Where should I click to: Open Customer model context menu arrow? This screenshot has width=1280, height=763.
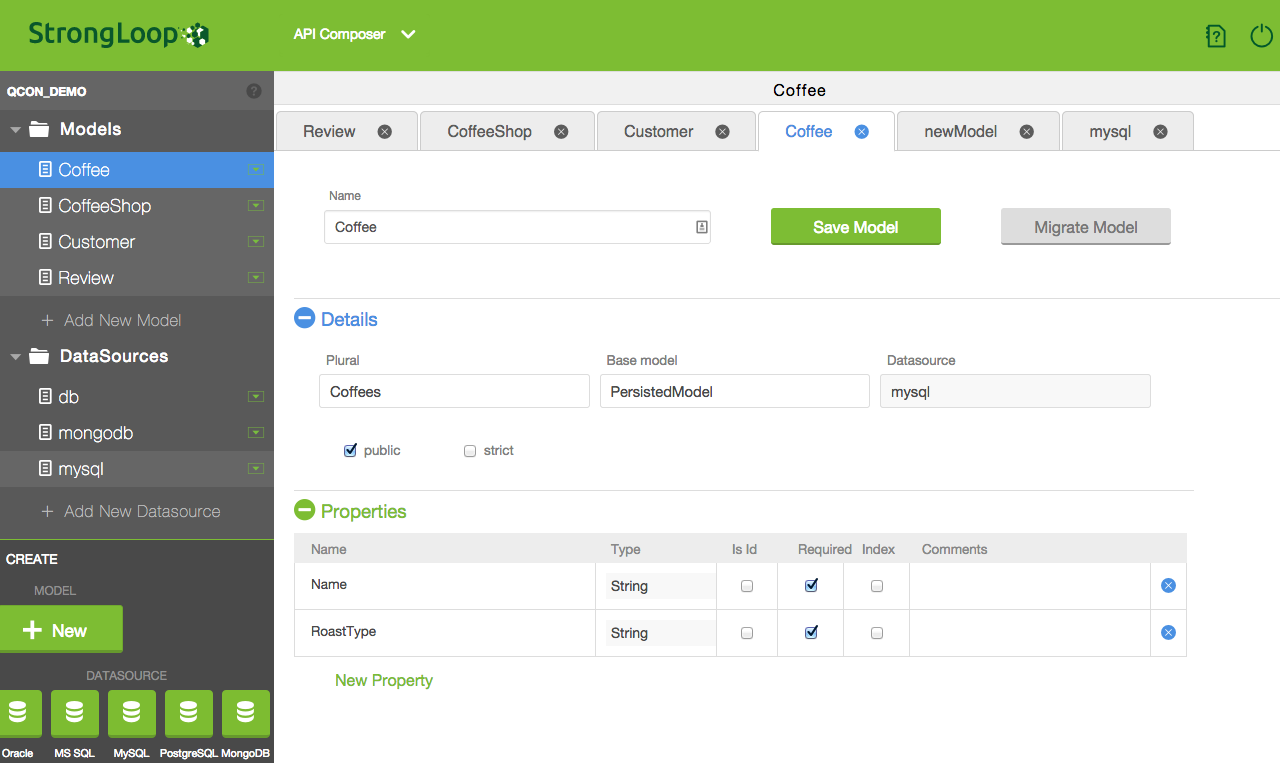pos(255,242)
